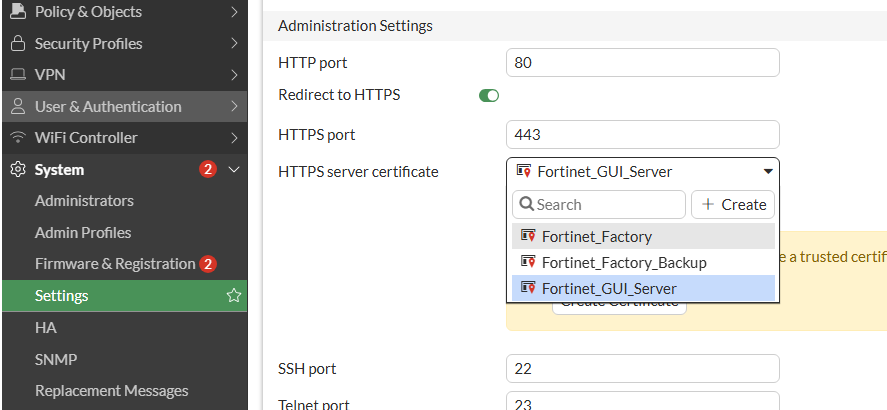Click the User & Authentication menu label

pos(108,106)
